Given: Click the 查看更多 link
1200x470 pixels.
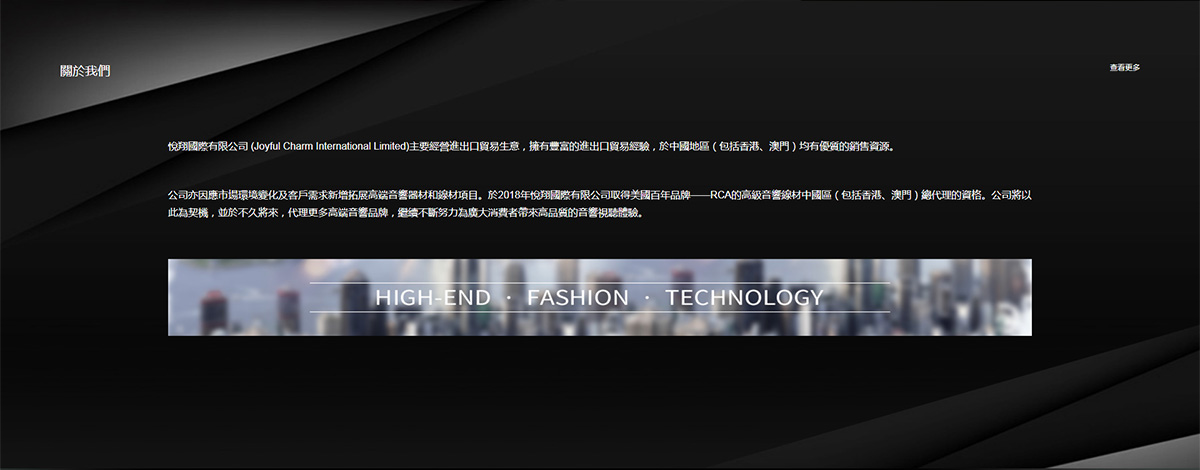Looking at the screenshot, I should 1124,68.
